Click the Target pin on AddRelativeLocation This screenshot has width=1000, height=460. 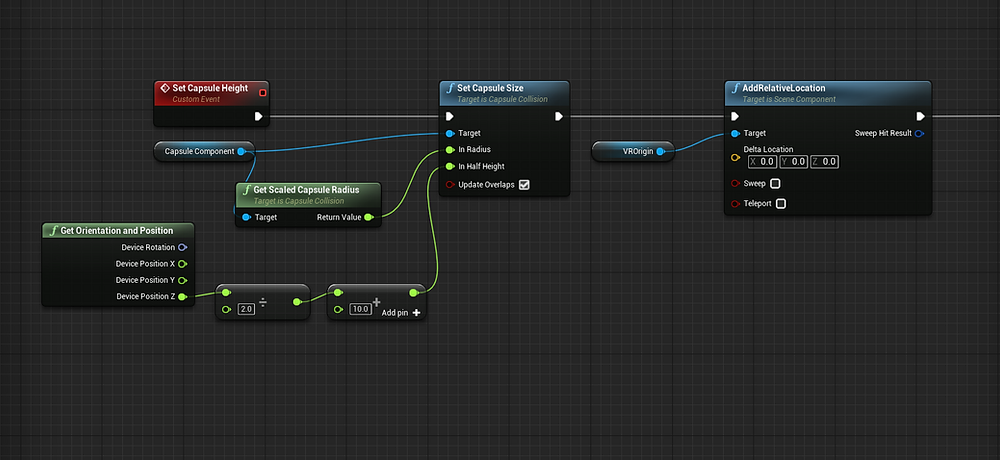pyautogui.click(x=735, y=133)
